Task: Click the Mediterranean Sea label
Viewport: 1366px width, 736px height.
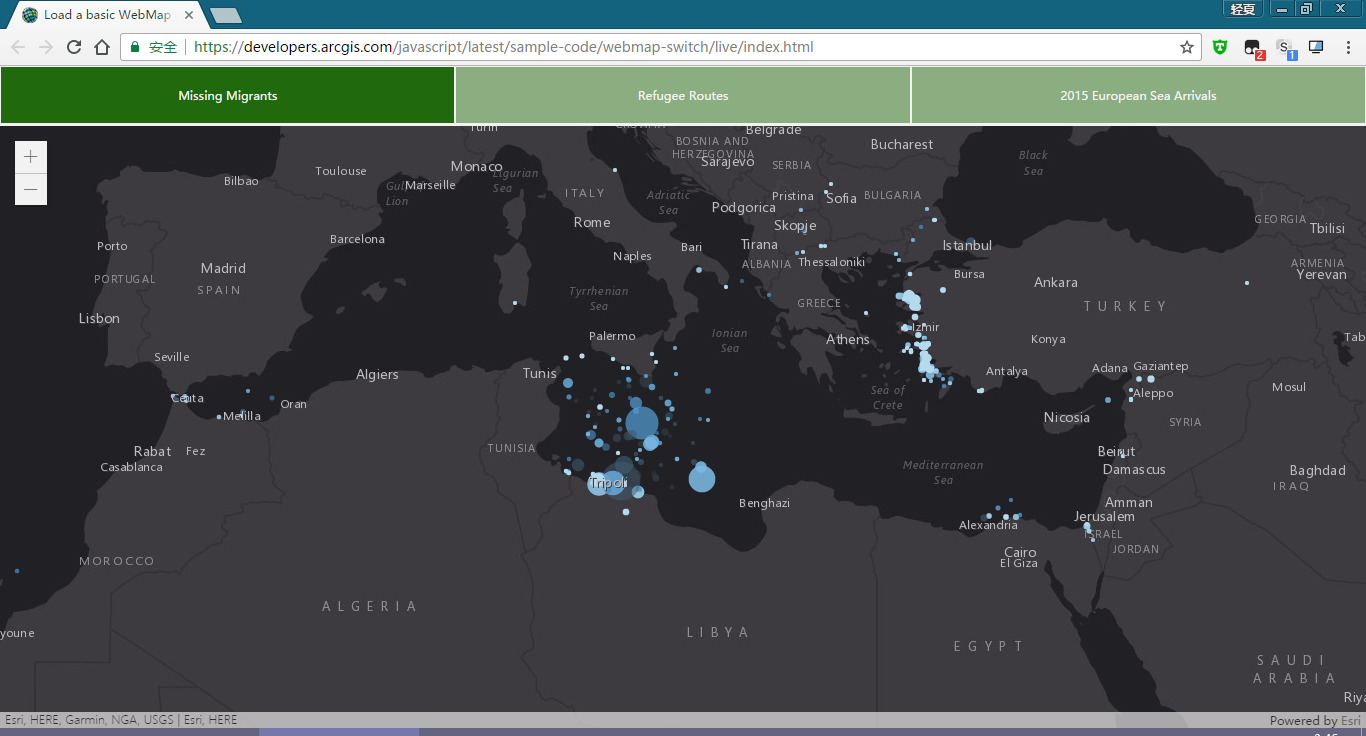Action: click(x=943, y=473)
